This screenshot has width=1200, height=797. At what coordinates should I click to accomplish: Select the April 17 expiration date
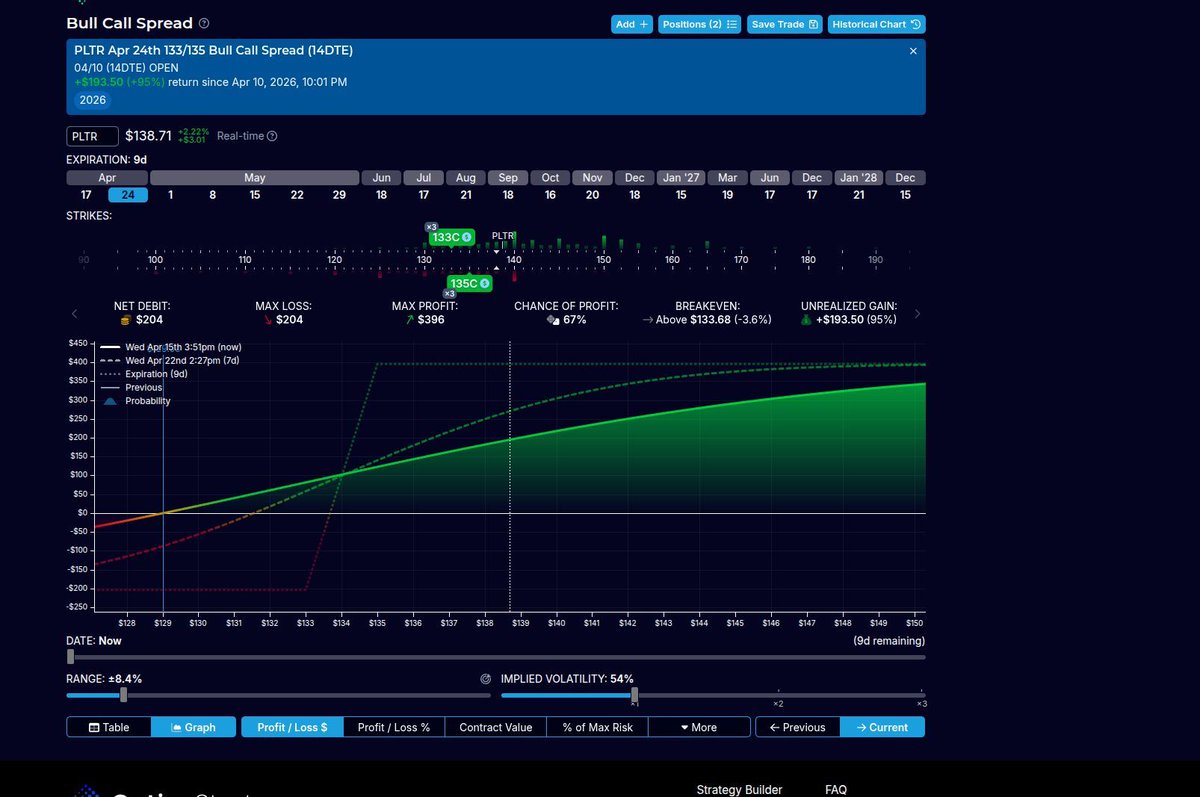coord(86,195)
